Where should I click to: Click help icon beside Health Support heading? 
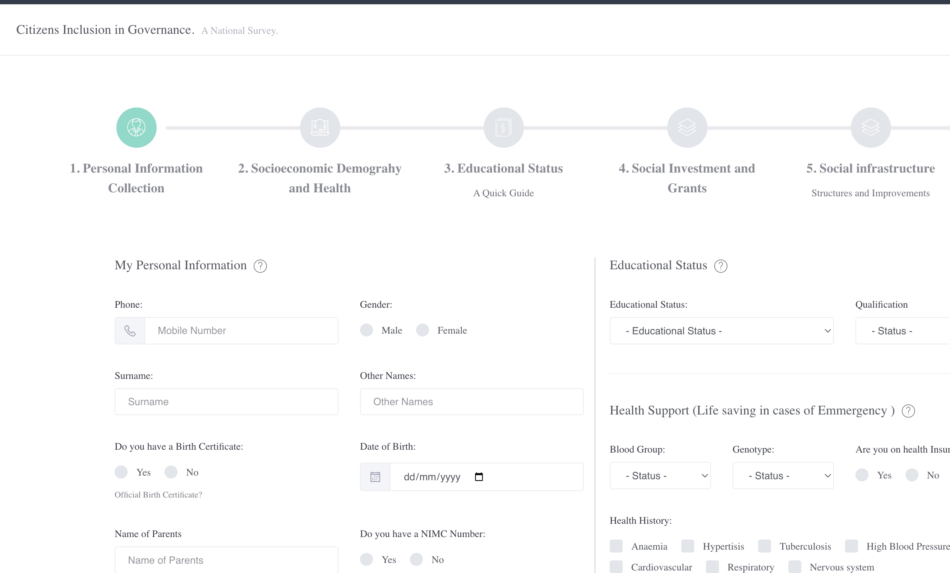pyautogui.click(x=908, y=411)
